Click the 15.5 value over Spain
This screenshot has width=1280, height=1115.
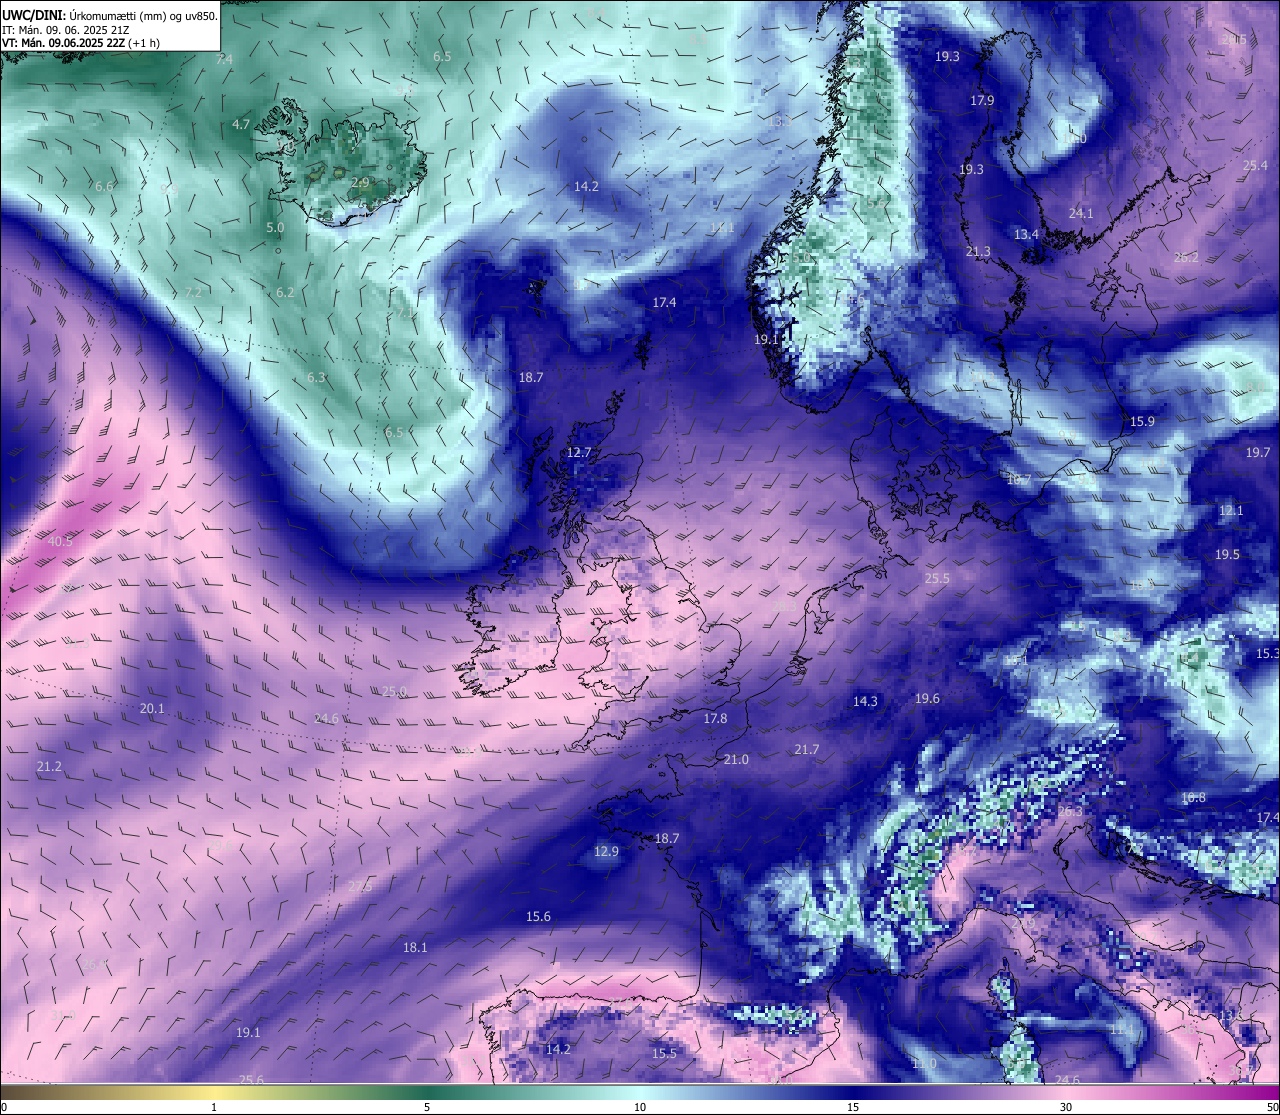(x=664, y=1054)
